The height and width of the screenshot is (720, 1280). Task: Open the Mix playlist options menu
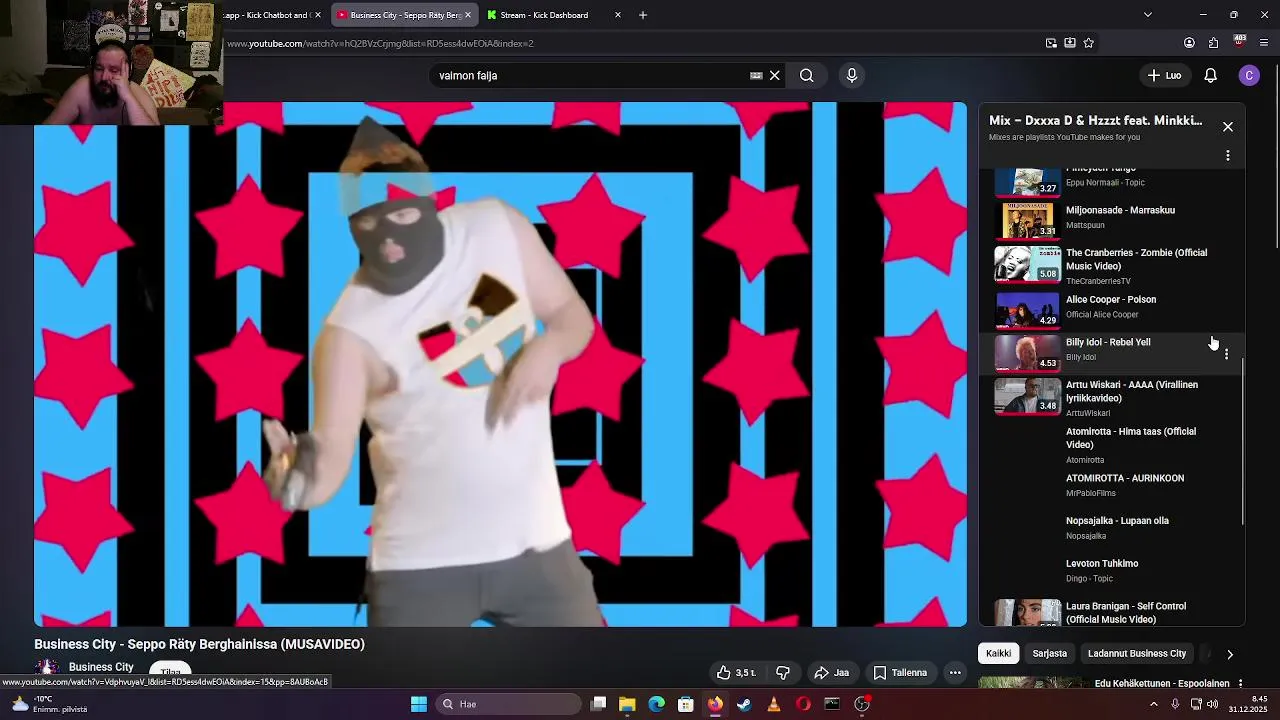tap(1228, 156)
